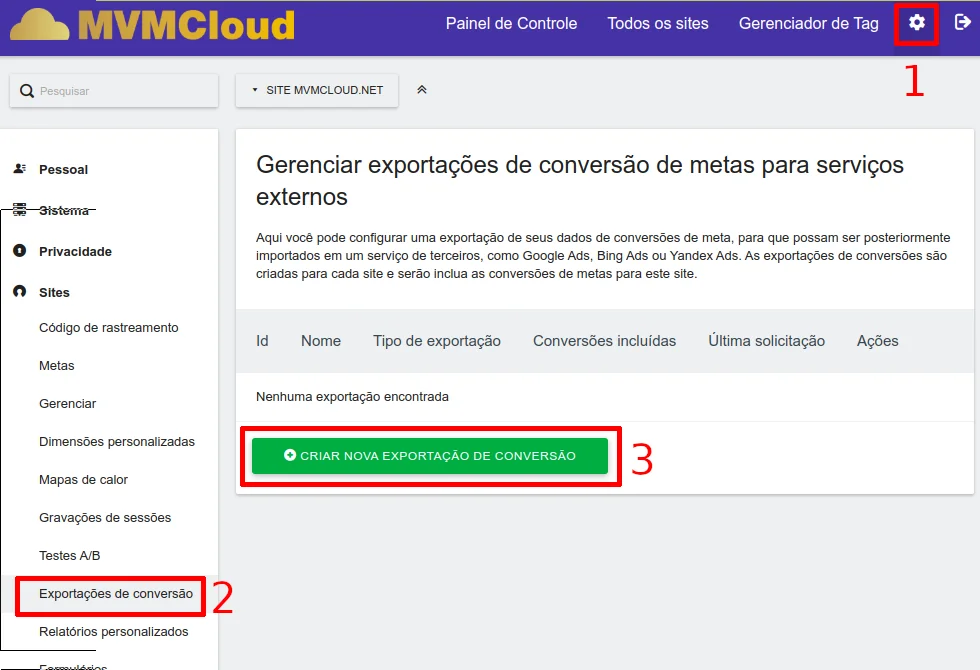Open Mapas de calor page

coord(83,480)
